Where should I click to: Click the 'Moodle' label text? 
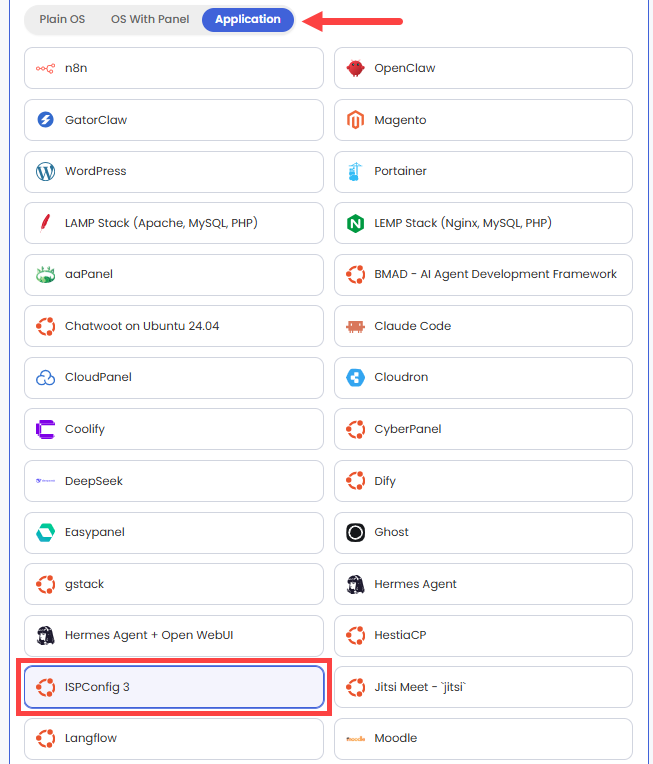(396, 738)
